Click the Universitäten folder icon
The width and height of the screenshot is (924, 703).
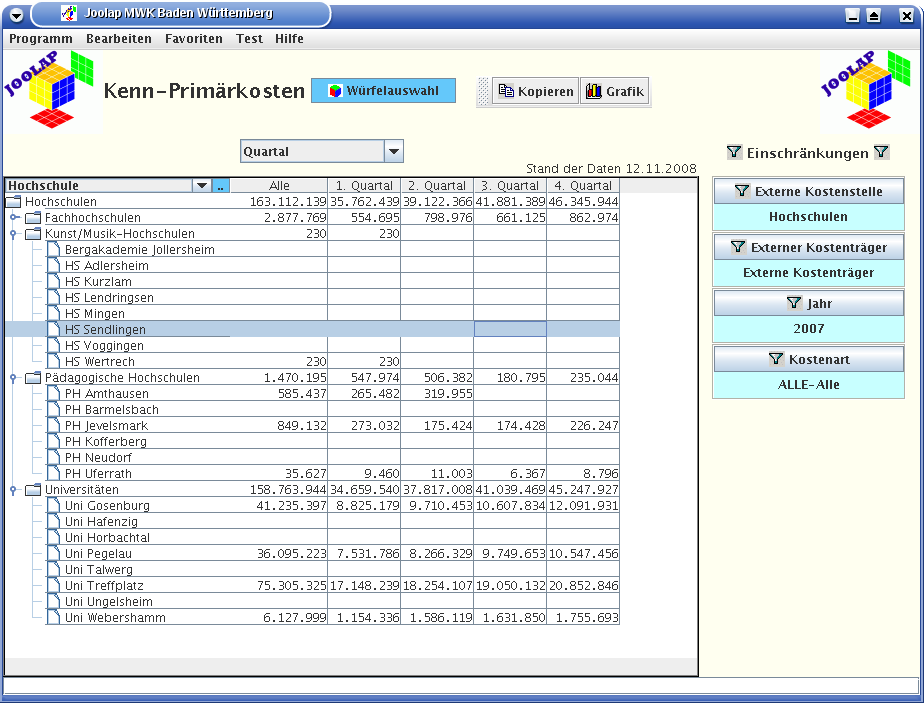(33, 490)
